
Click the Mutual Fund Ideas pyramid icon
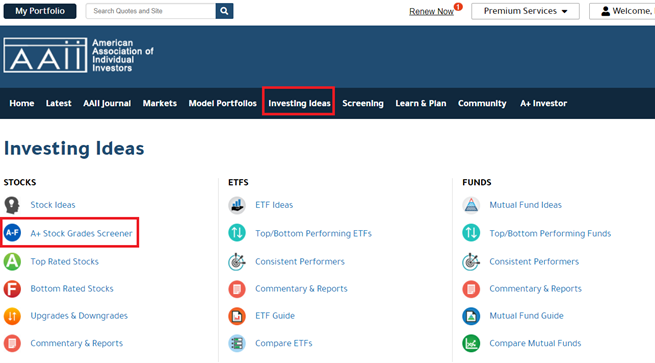tap(471, 205)
